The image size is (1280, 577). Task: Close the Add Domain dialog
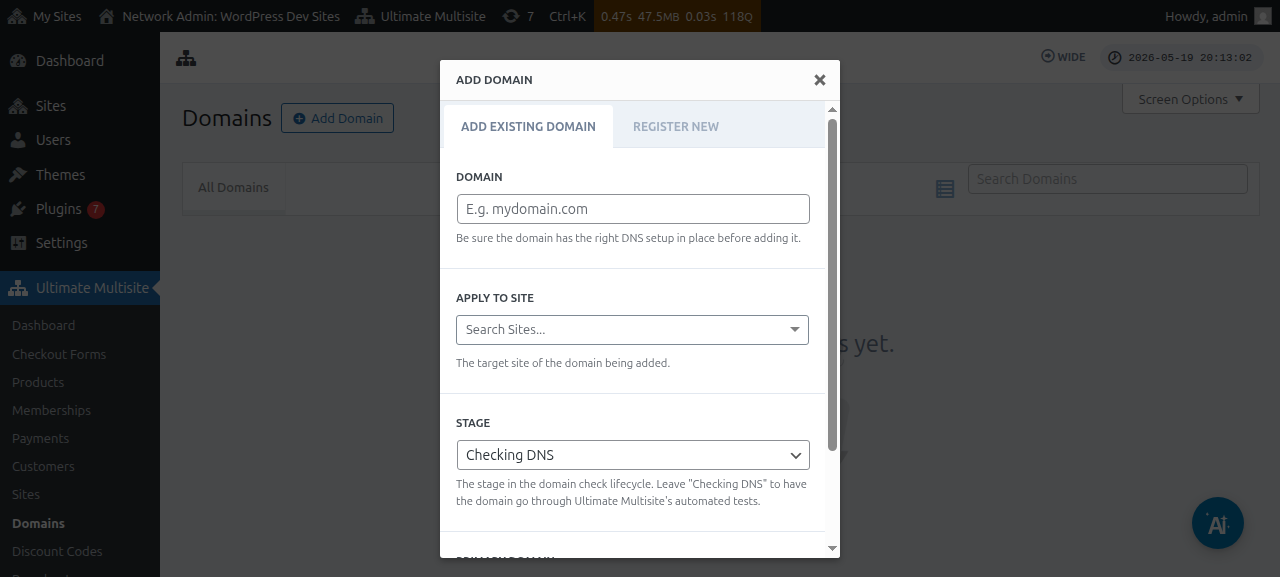[x=820, y=80]
